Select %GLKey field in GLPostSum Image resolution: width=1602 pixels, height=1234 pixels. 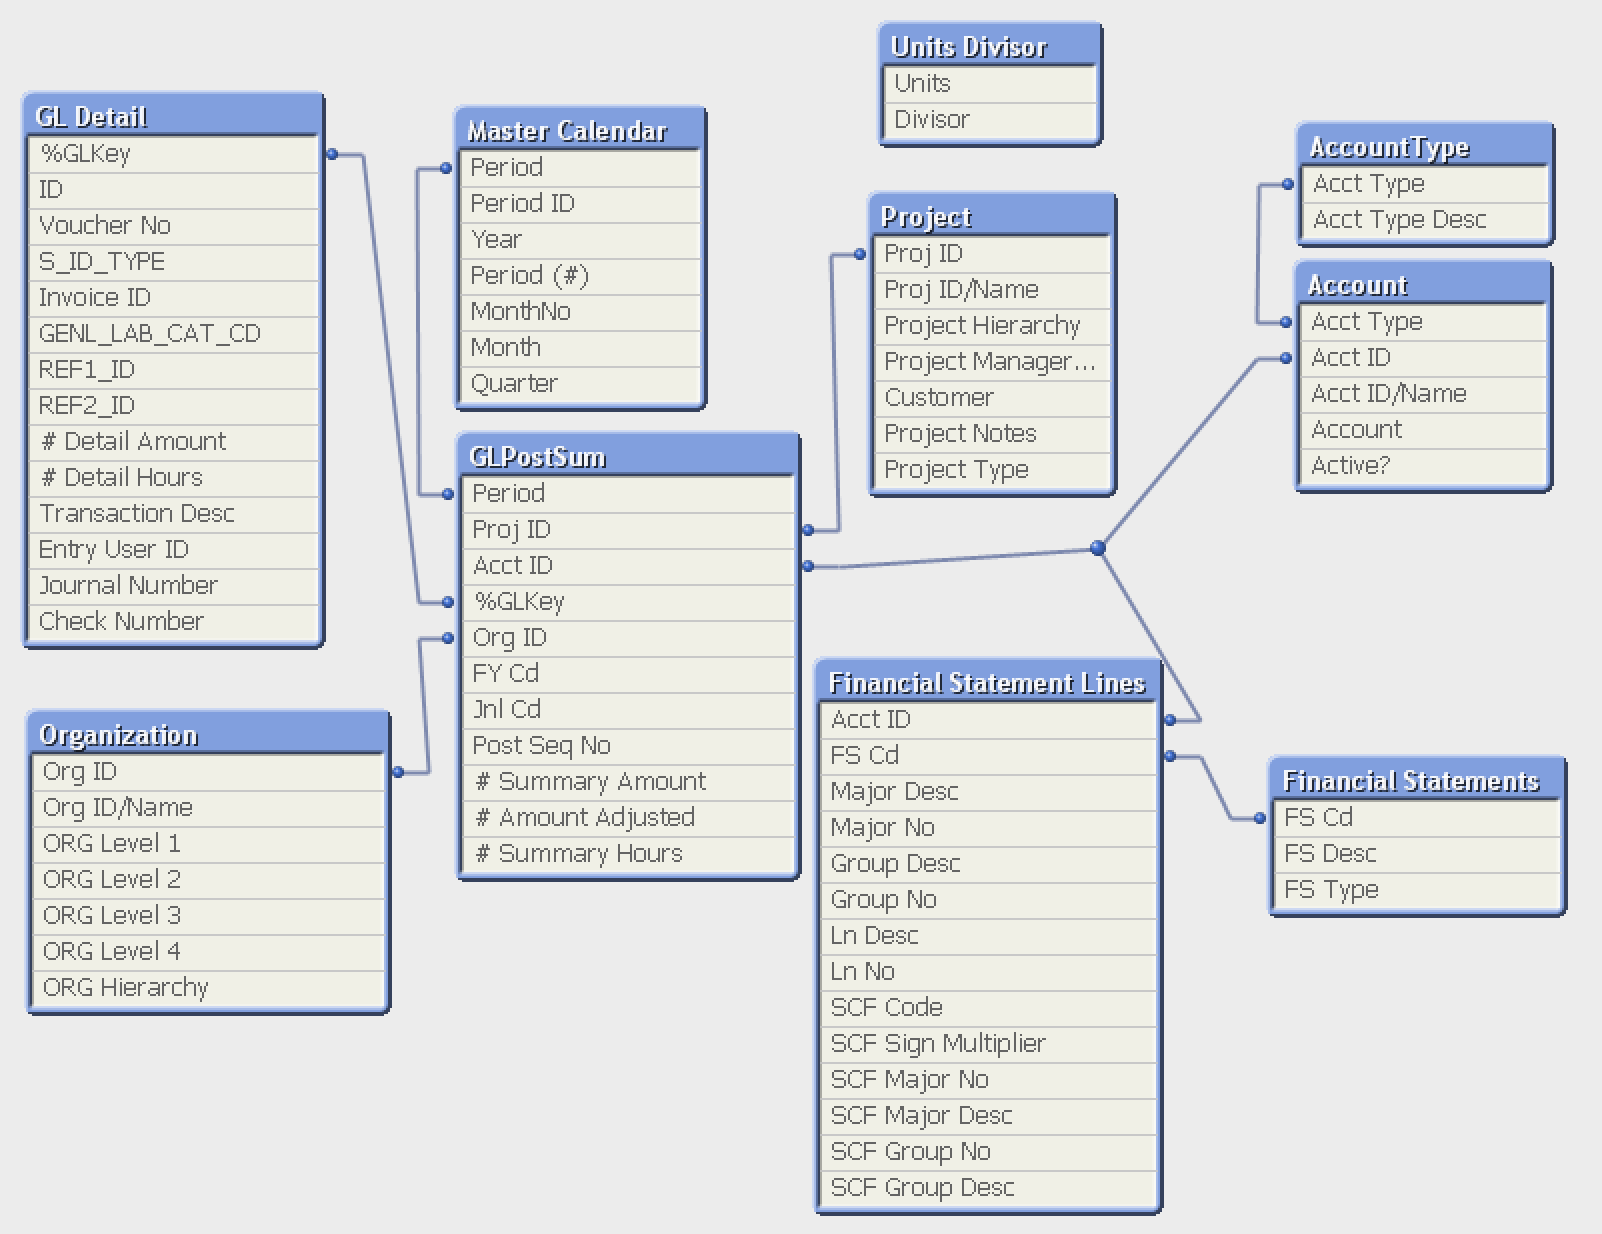pyautogui.click(x=628, y=602)
